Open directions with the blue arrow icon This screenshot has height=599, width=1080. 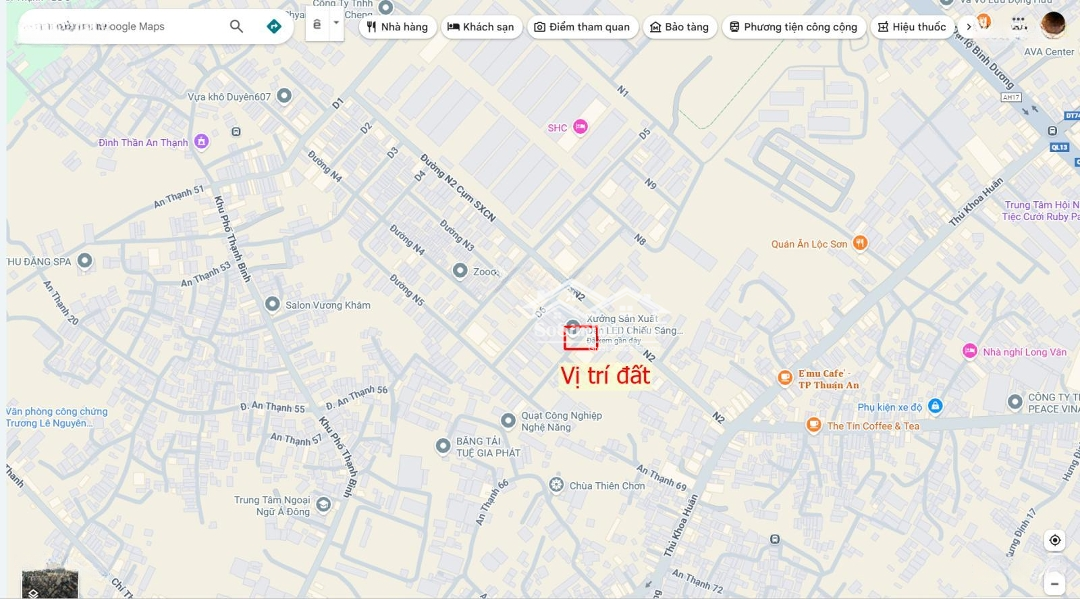coord(273,26)
